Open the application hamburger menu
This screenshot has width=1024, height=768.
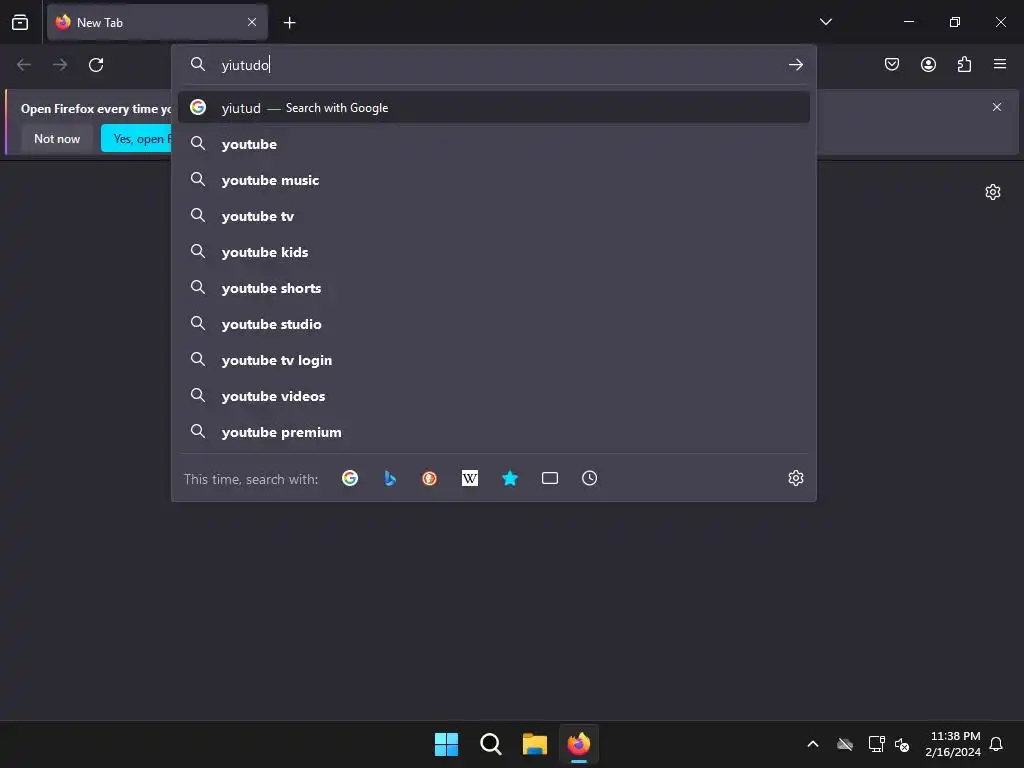(x=999, y=64)
